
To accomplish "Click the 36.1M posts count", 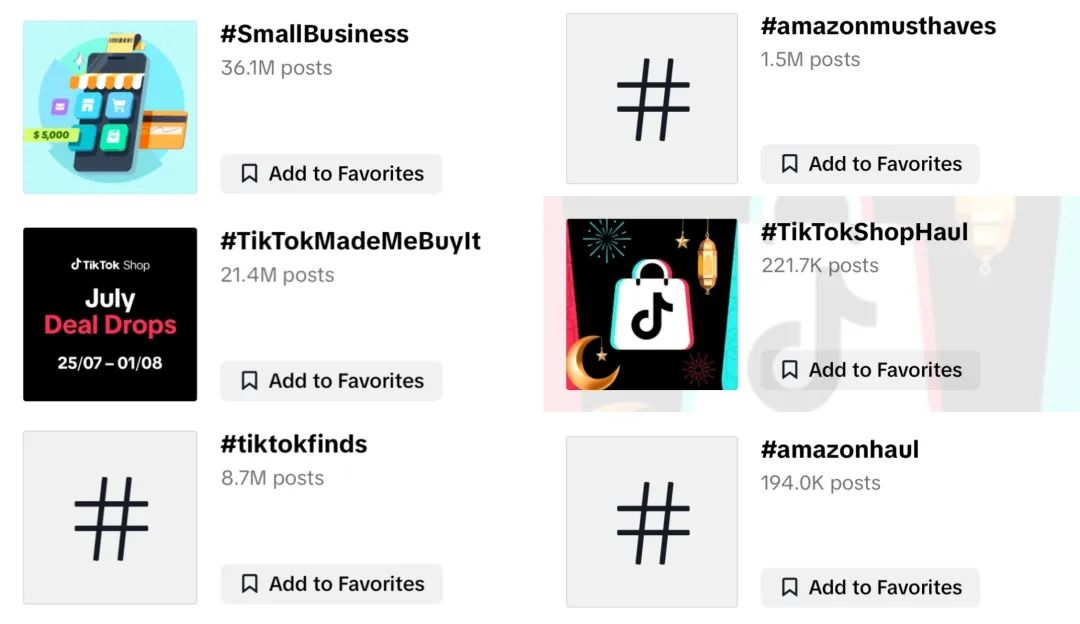I will (276, 68).
